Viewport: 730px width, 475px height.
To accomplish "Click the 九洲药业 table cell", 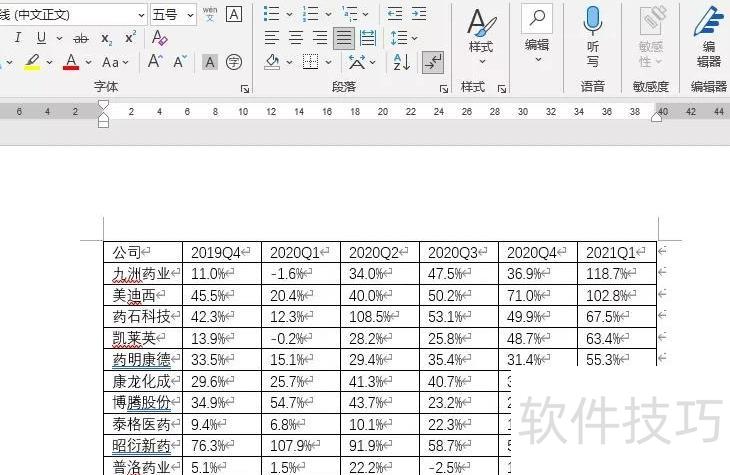I will pyautogui.click(x=142, y=274).
